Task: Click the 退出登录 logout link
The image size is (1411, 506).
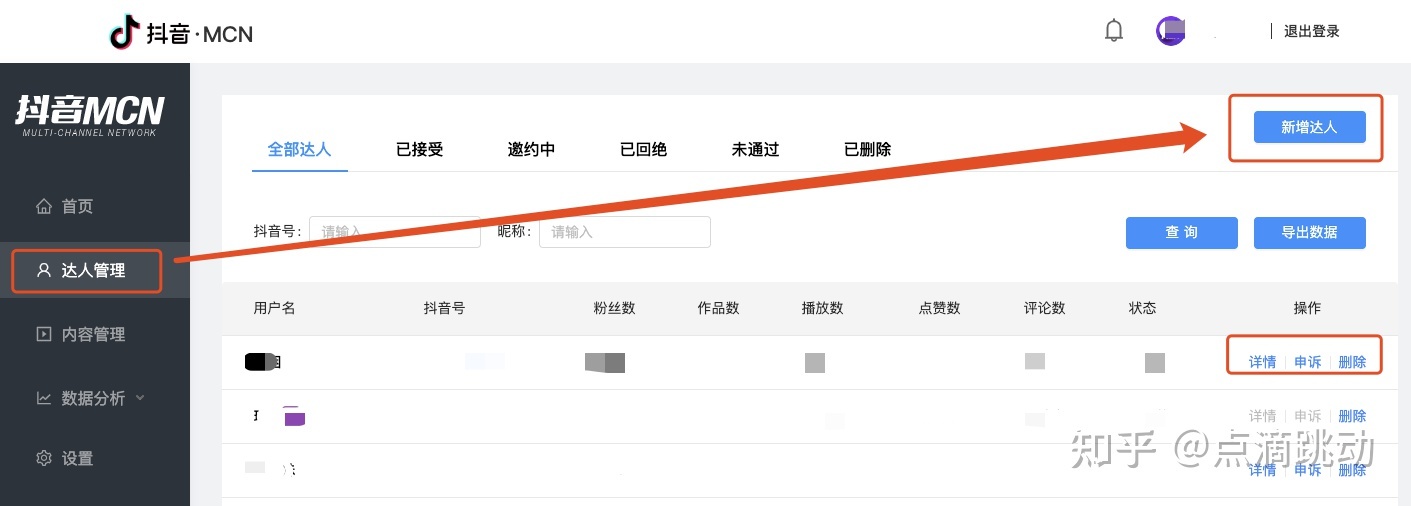Action: pos(1311,31)
